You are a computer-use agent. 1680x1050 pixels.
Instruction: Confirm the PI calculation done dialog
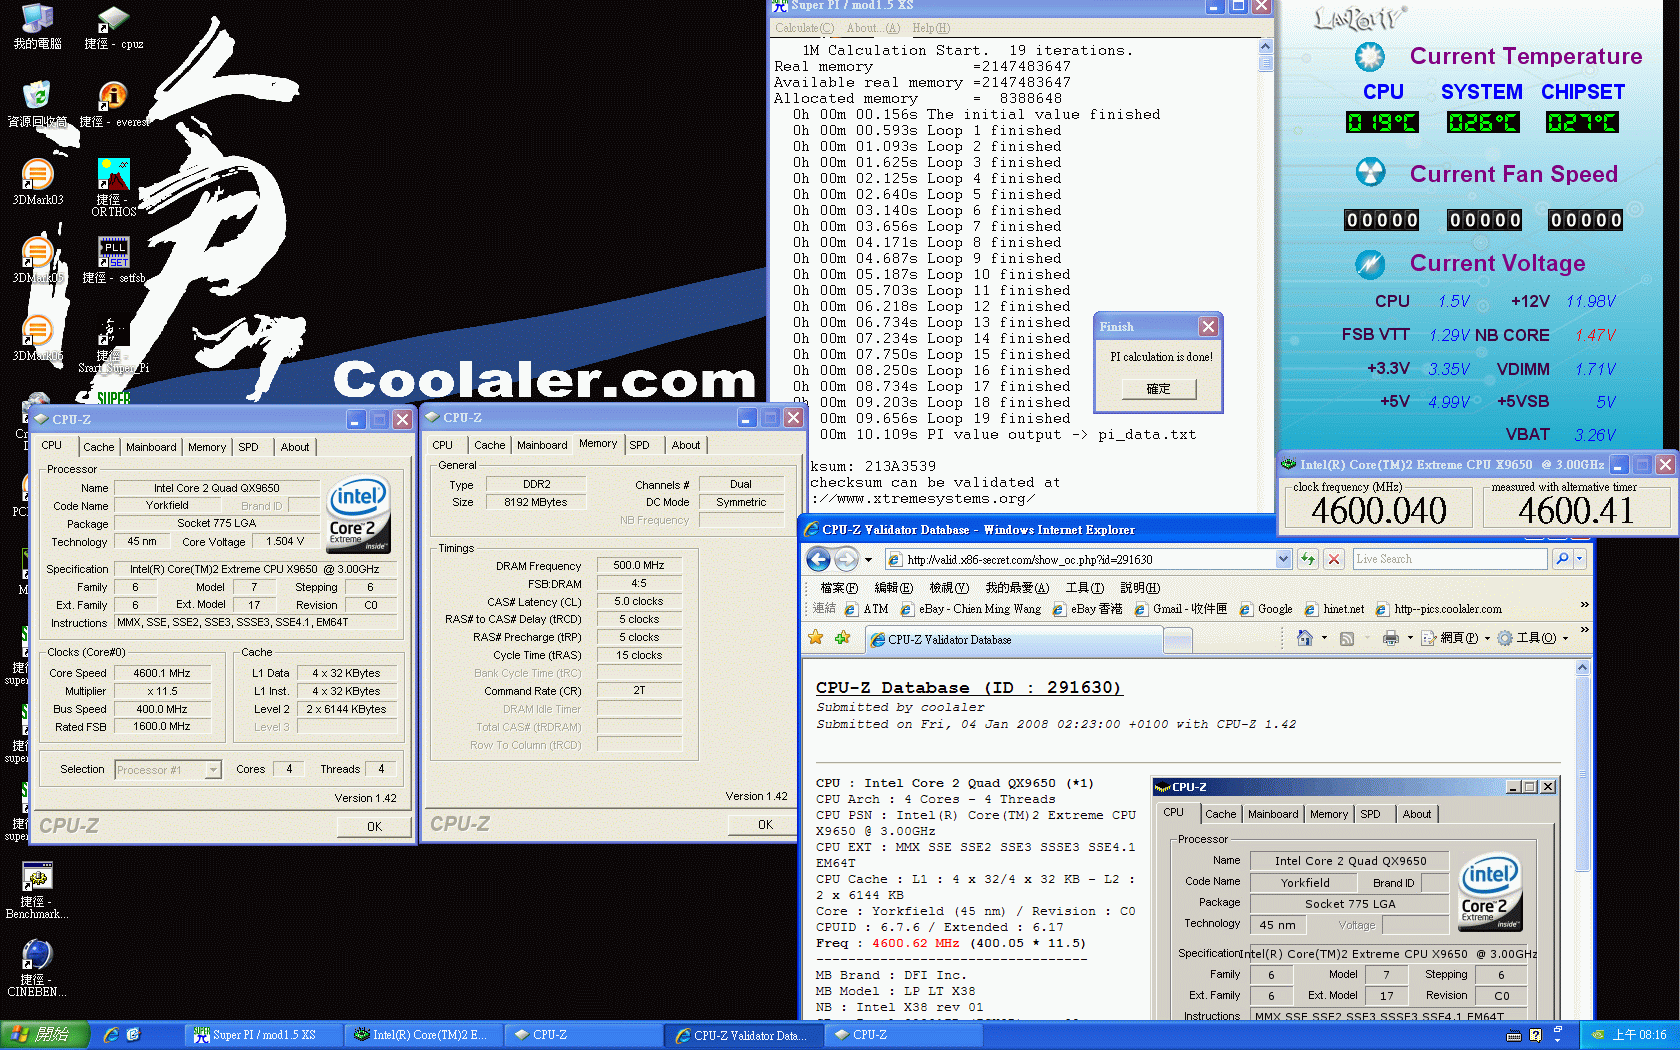(1159, 389)
